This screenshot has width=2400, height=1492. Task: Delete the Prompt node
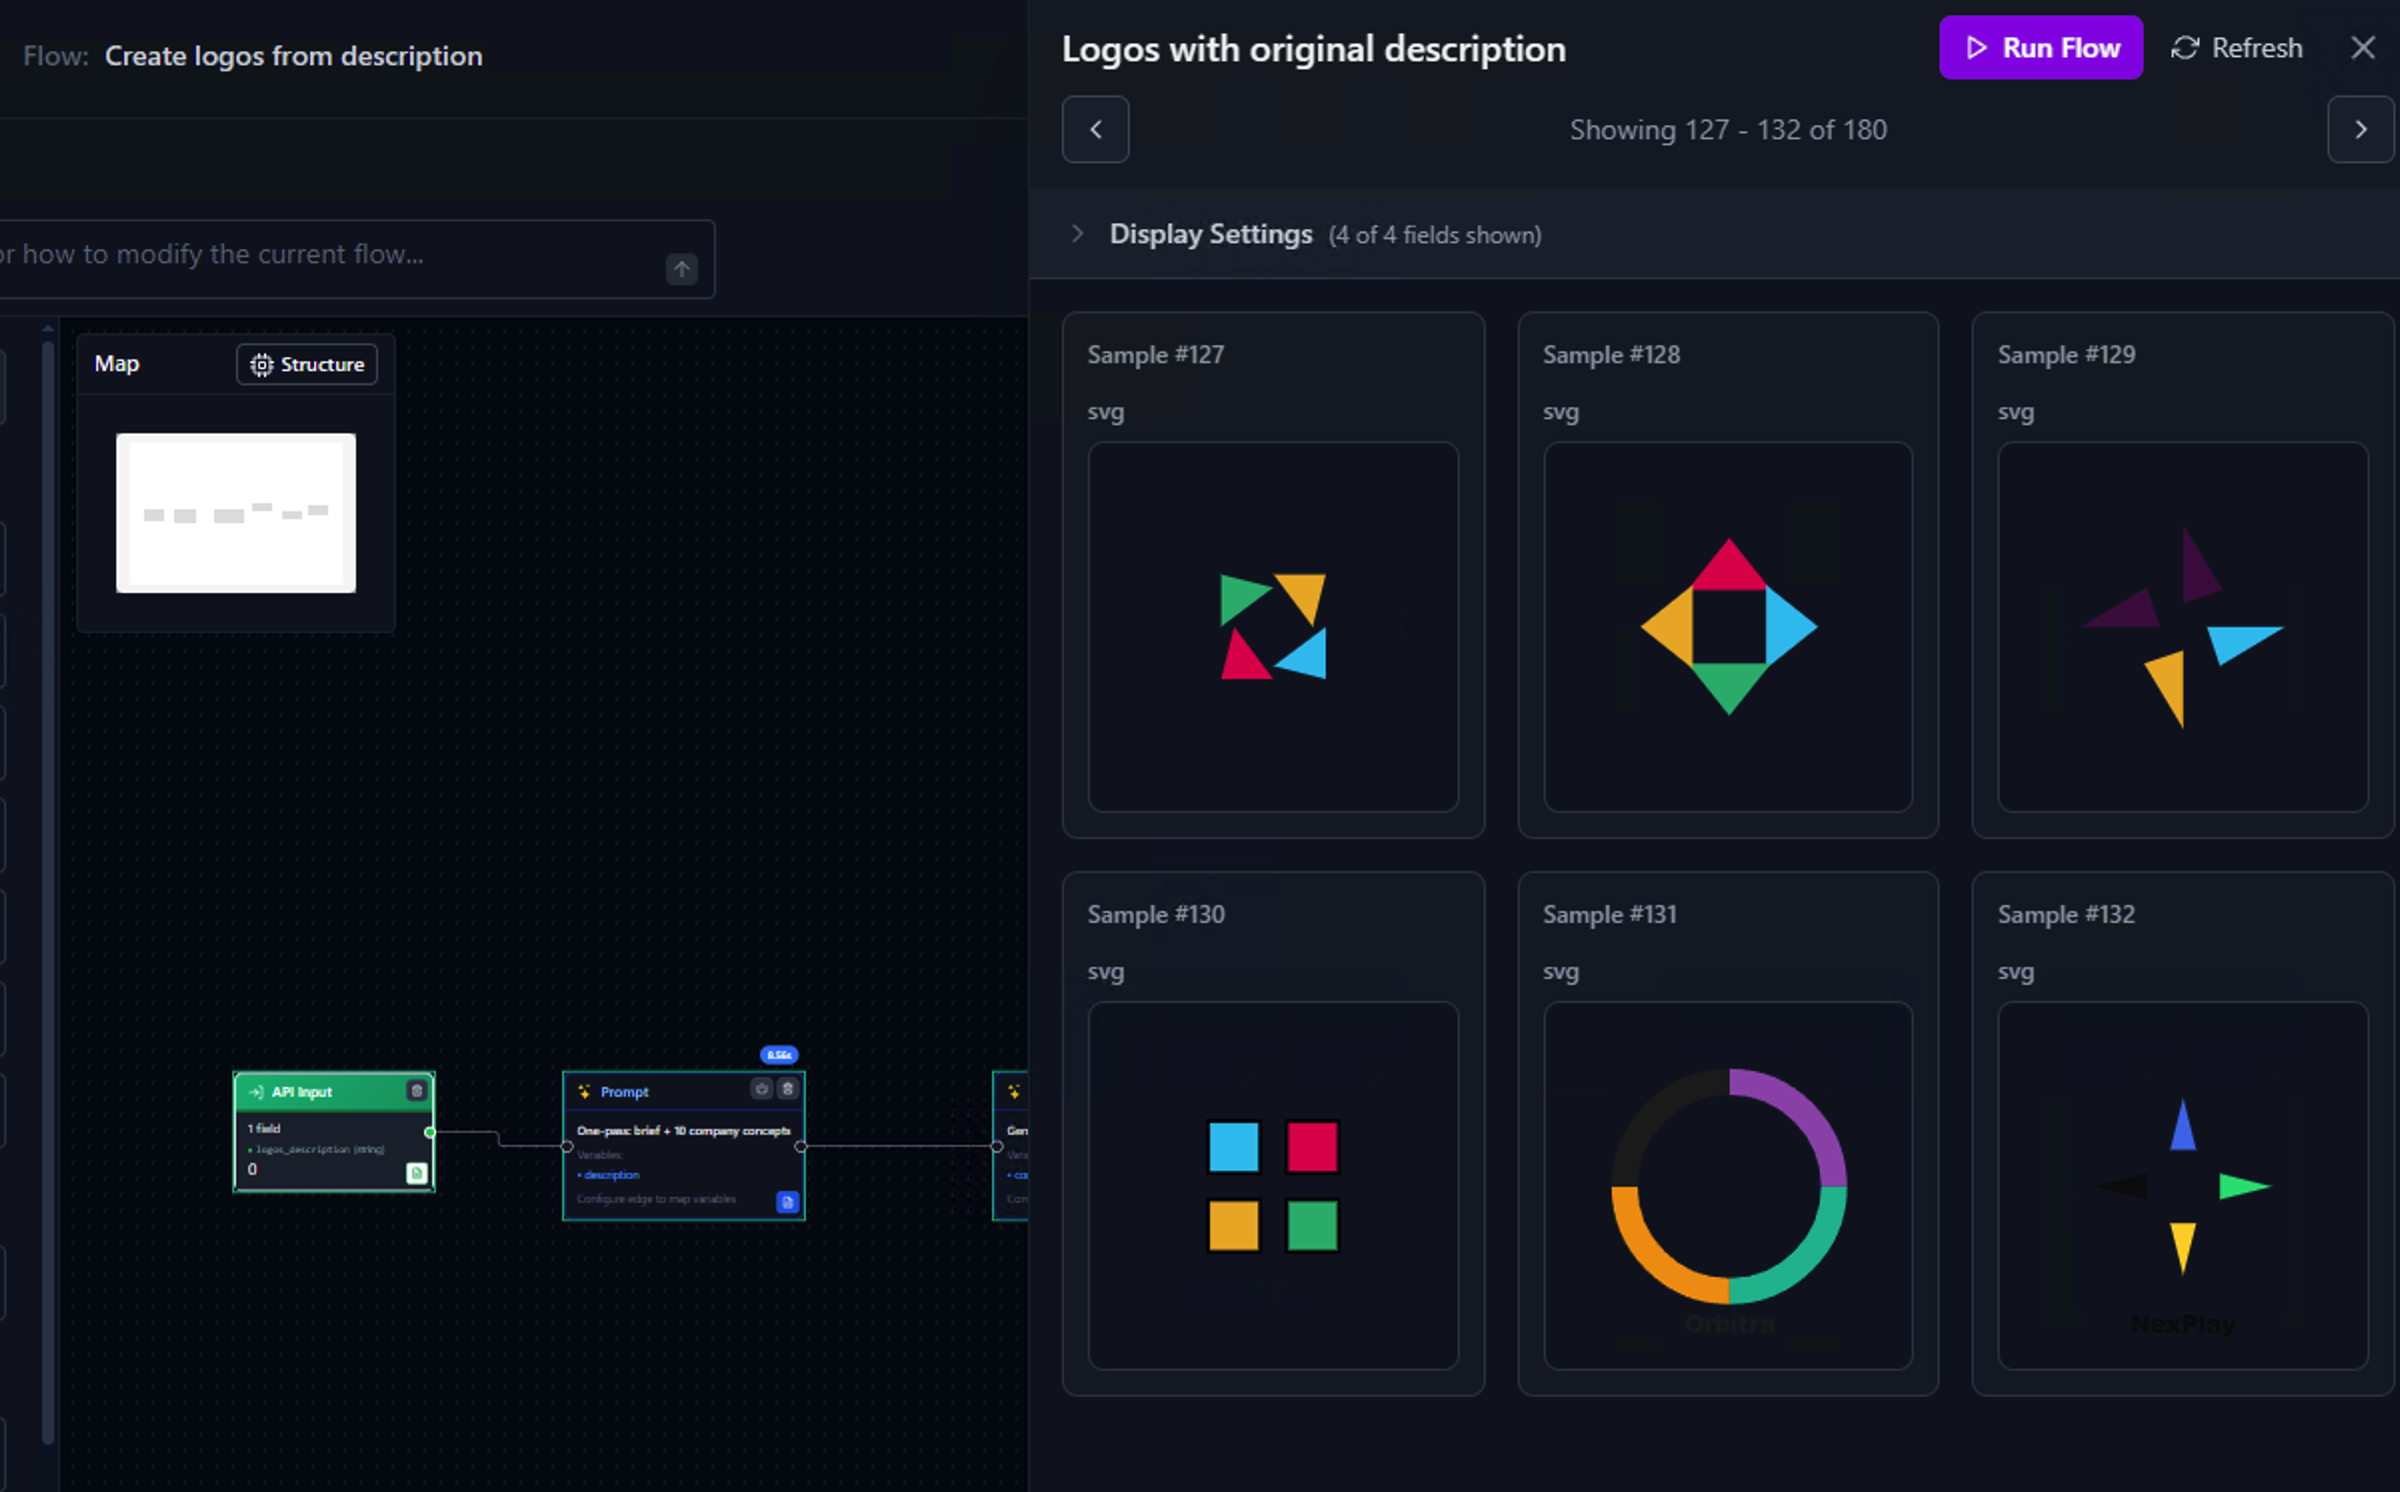click(787, 1090)
